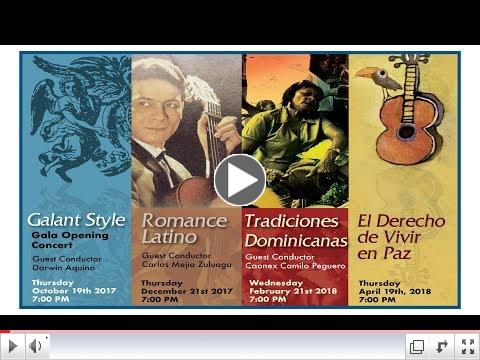
Task: Seek along the red video progress bar
Action: point(240,332)
